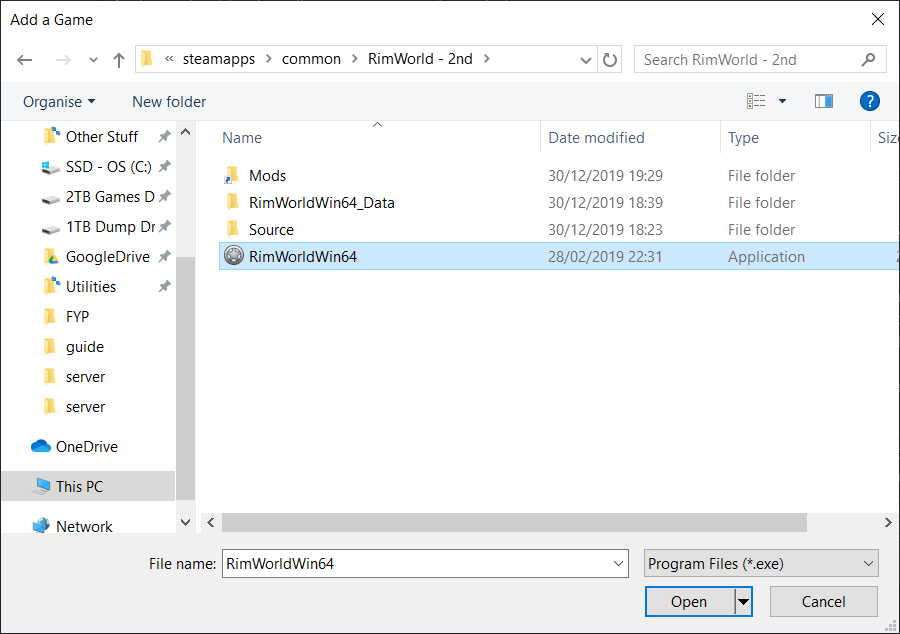Refresh the current folder view
The height and width of the screenshot is (634, 900).
(611, 59)
